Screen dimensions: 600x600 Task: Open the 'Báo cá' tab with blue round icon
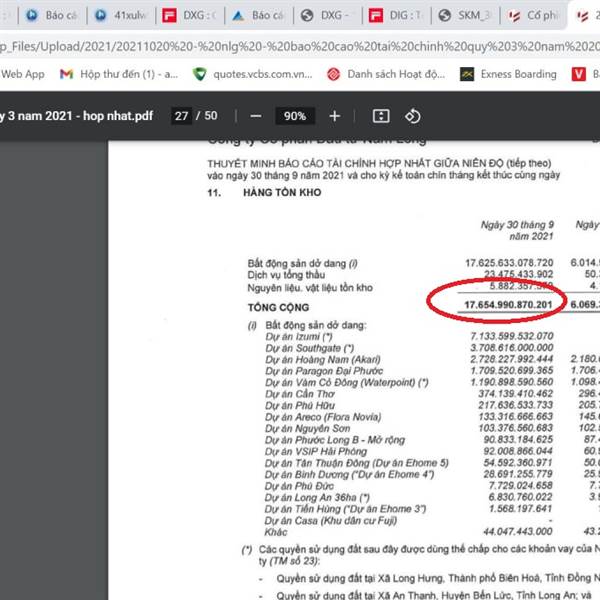coord(52,15)
